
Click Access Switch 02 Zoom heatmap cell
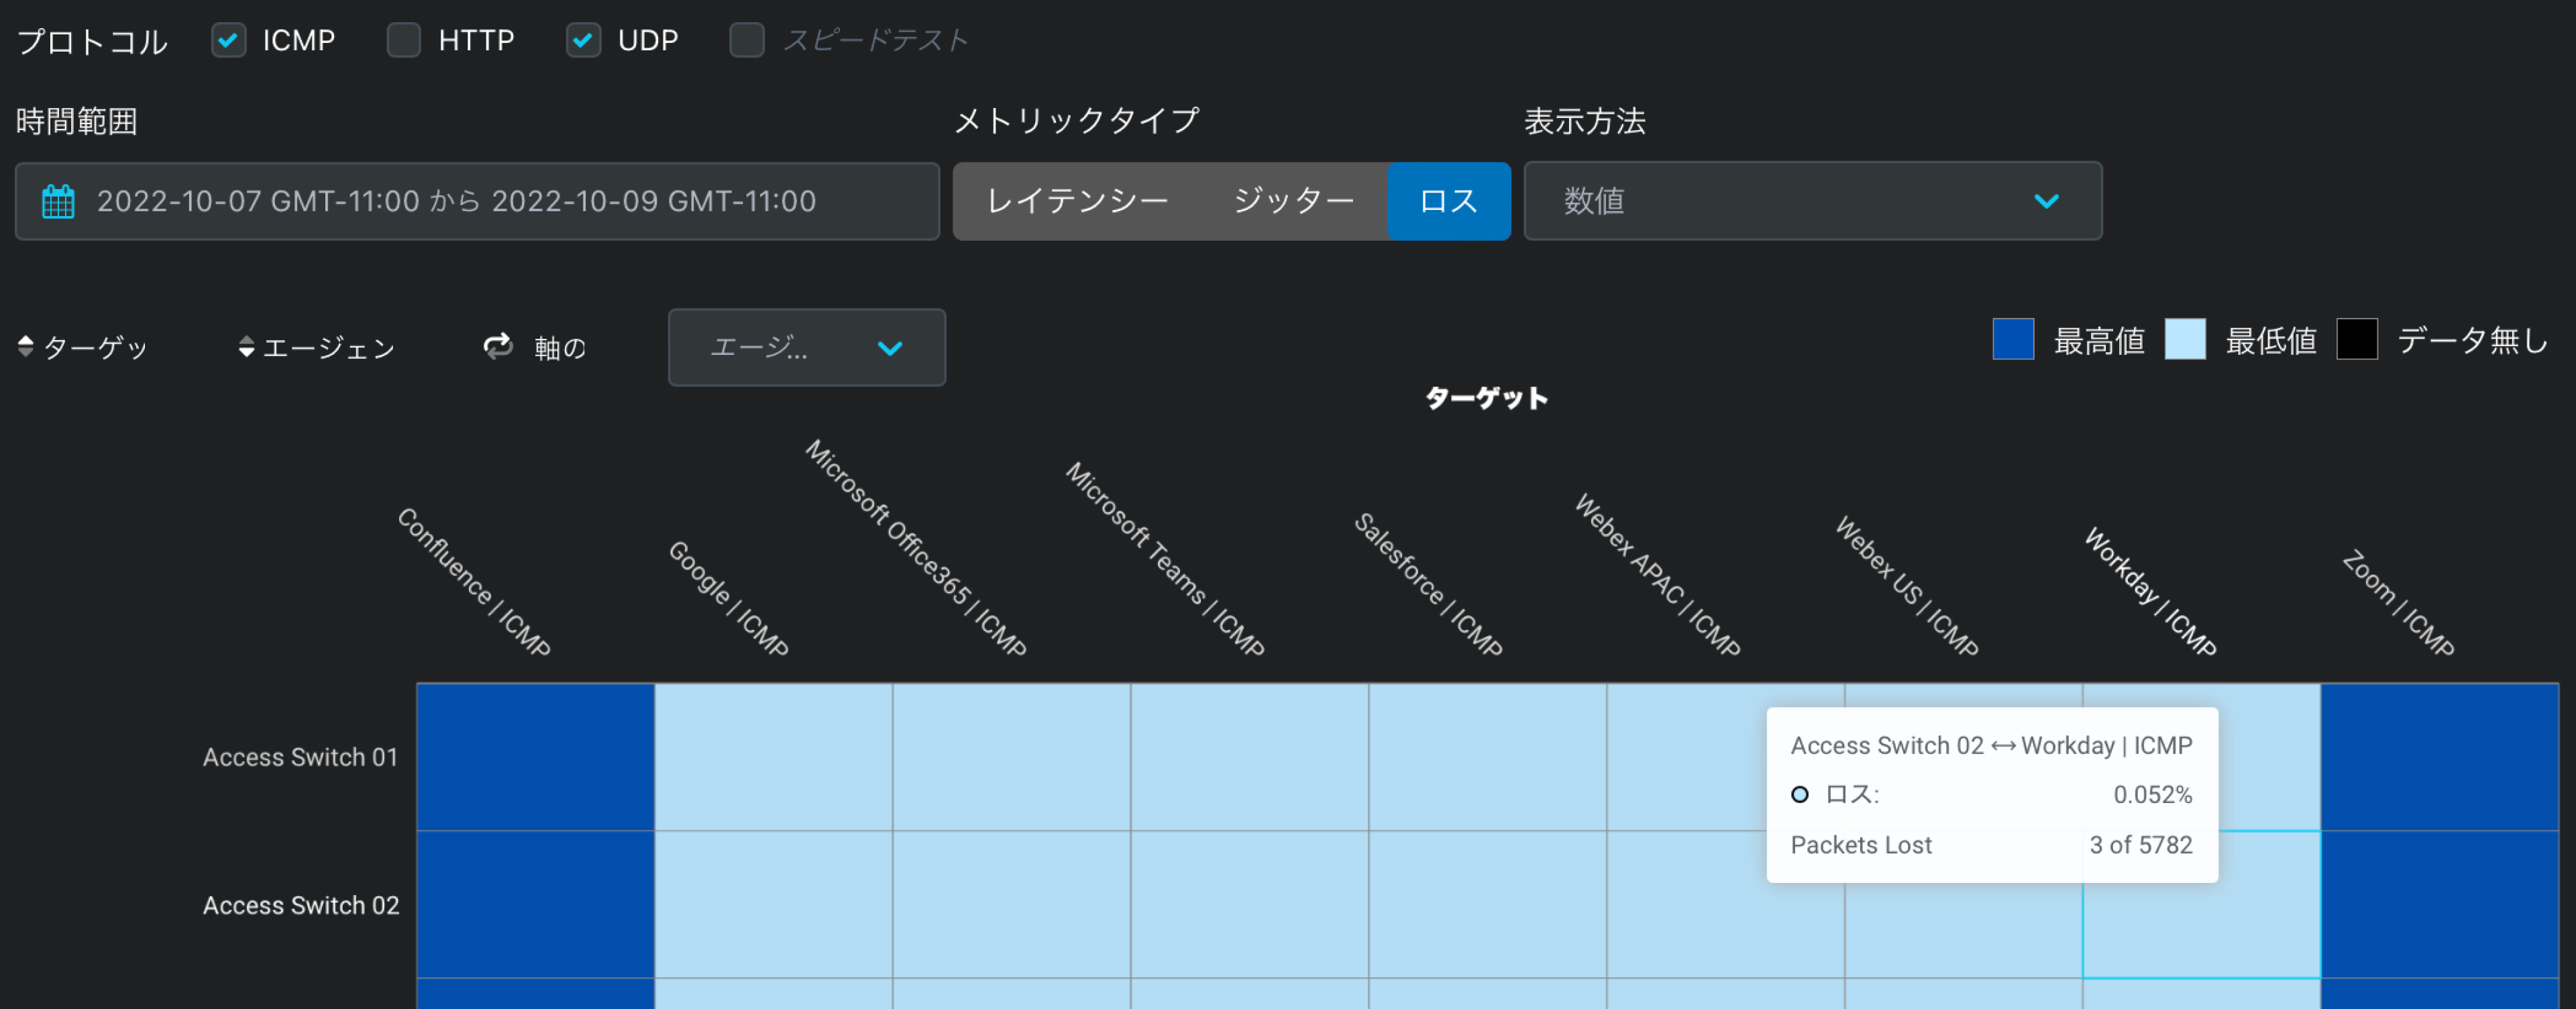click(x=2440, y=905)
